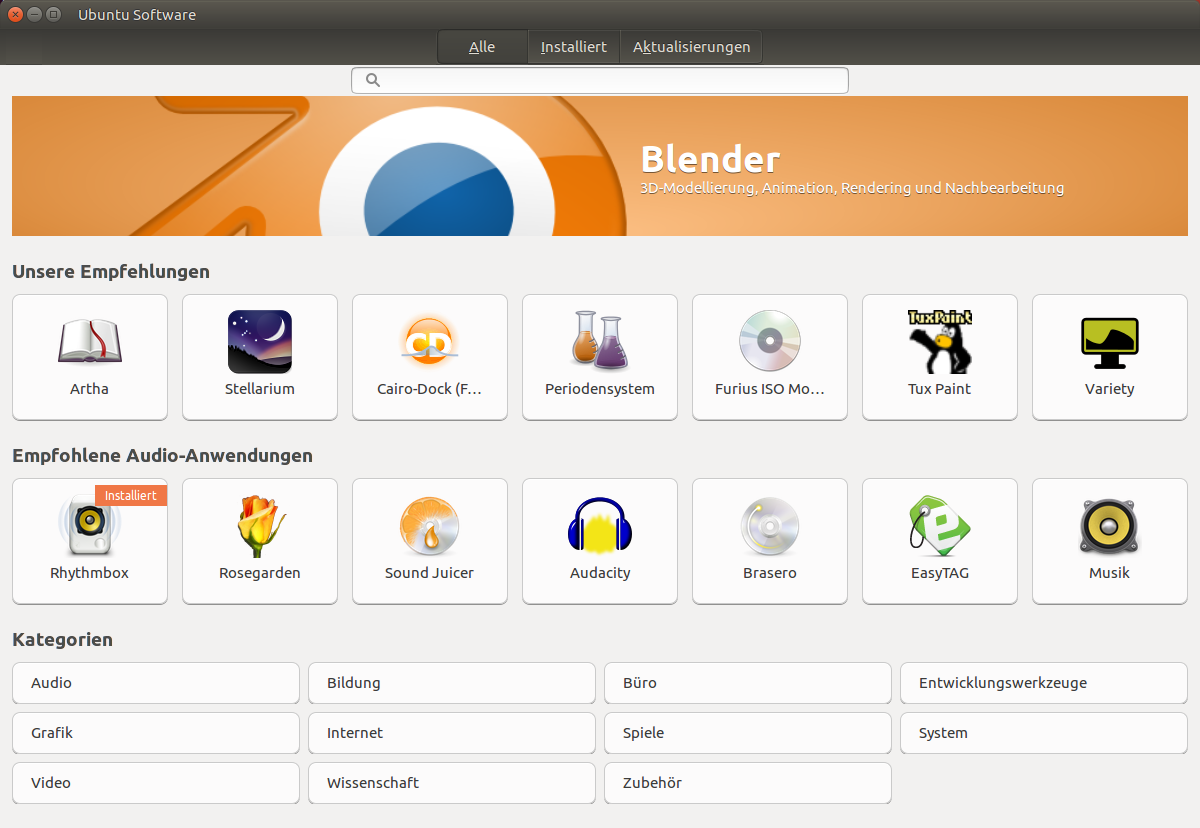The height and width of the screenshot is (828, 1200).
Task: Open the Periodensystem flasks icon
Action: tap(600, 341)
